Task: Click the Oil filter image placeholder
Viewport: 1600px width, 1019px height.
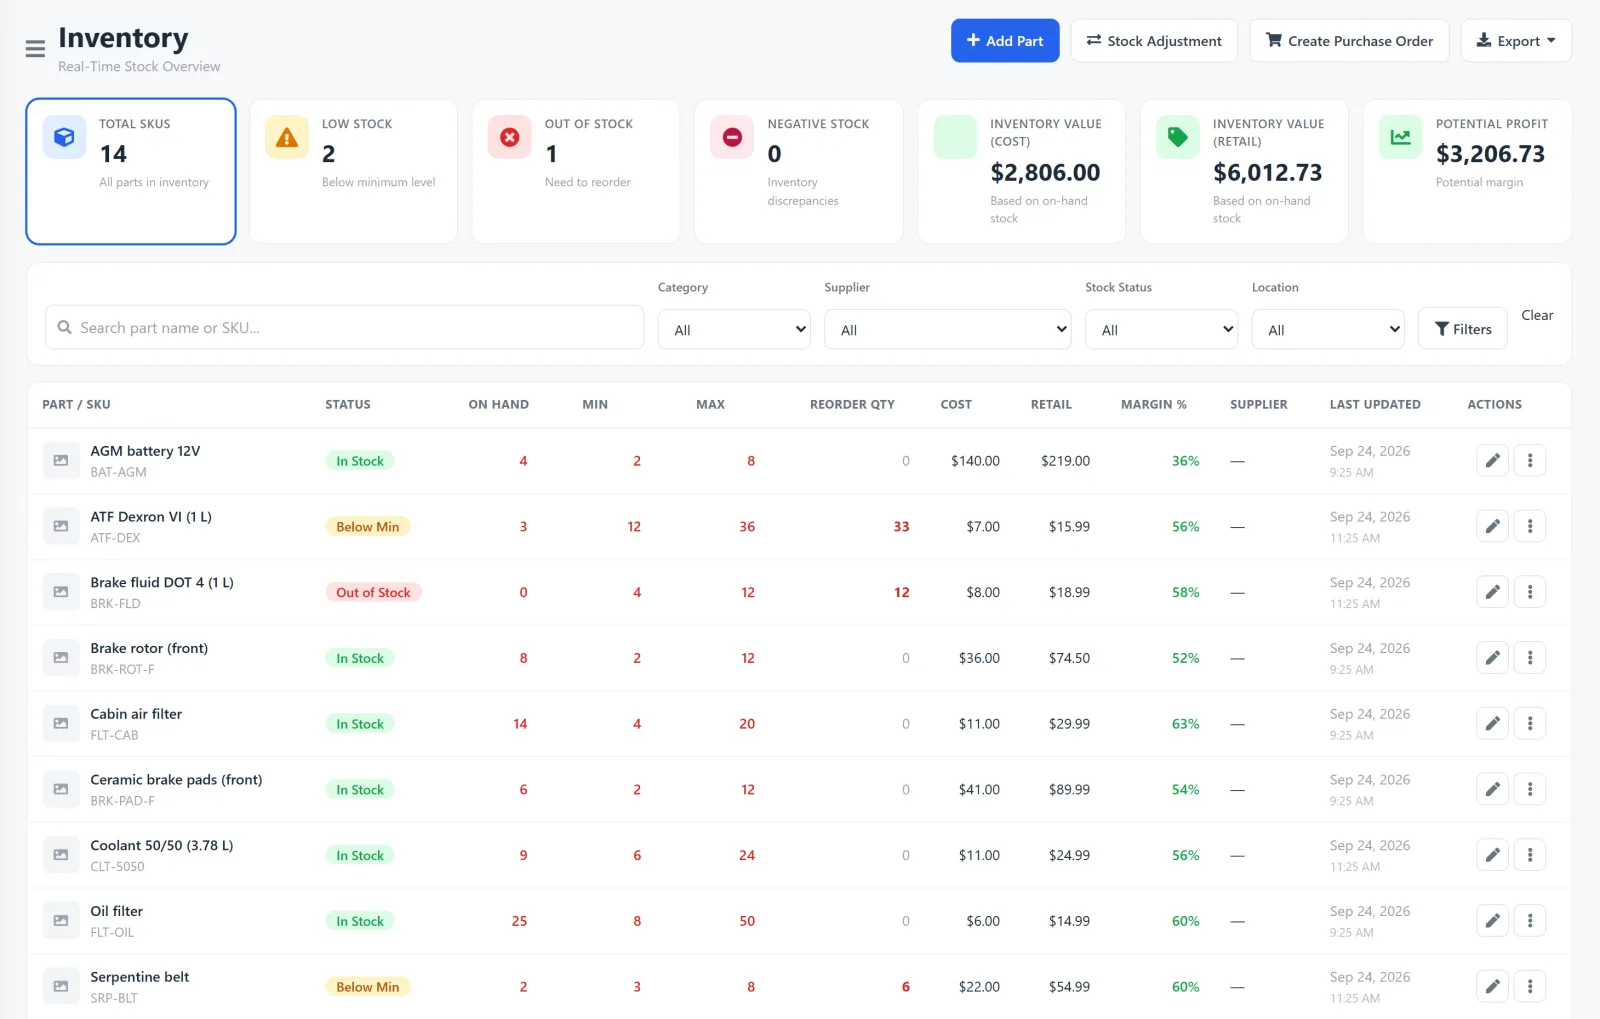Action: [x=61, y=920]
